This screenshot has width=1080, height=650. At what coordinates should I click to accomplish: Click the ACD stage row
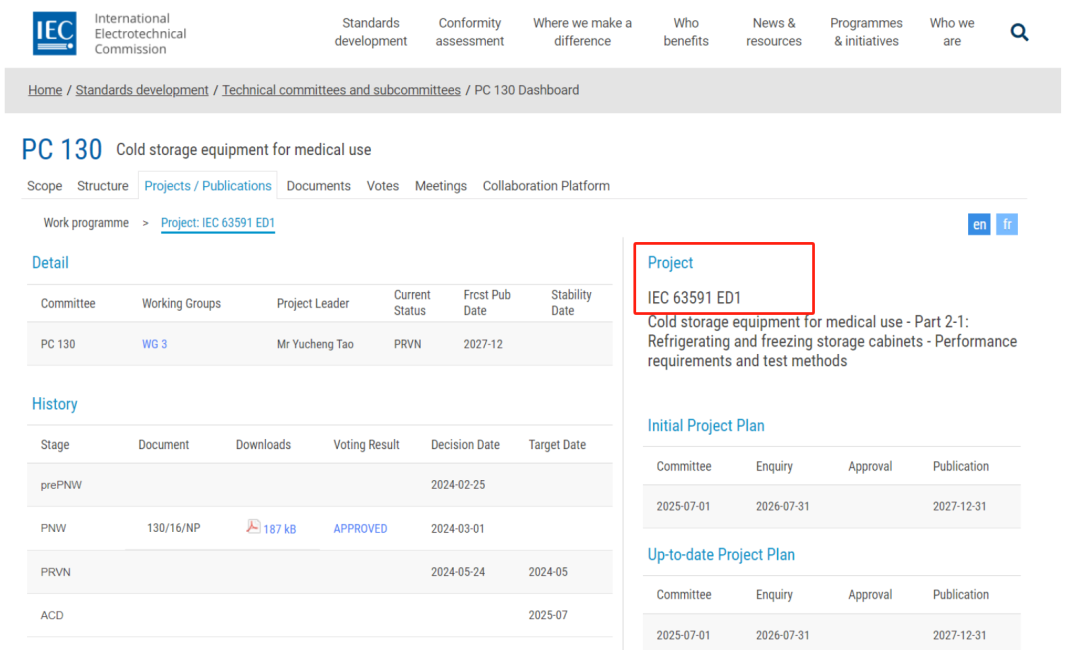320,616
